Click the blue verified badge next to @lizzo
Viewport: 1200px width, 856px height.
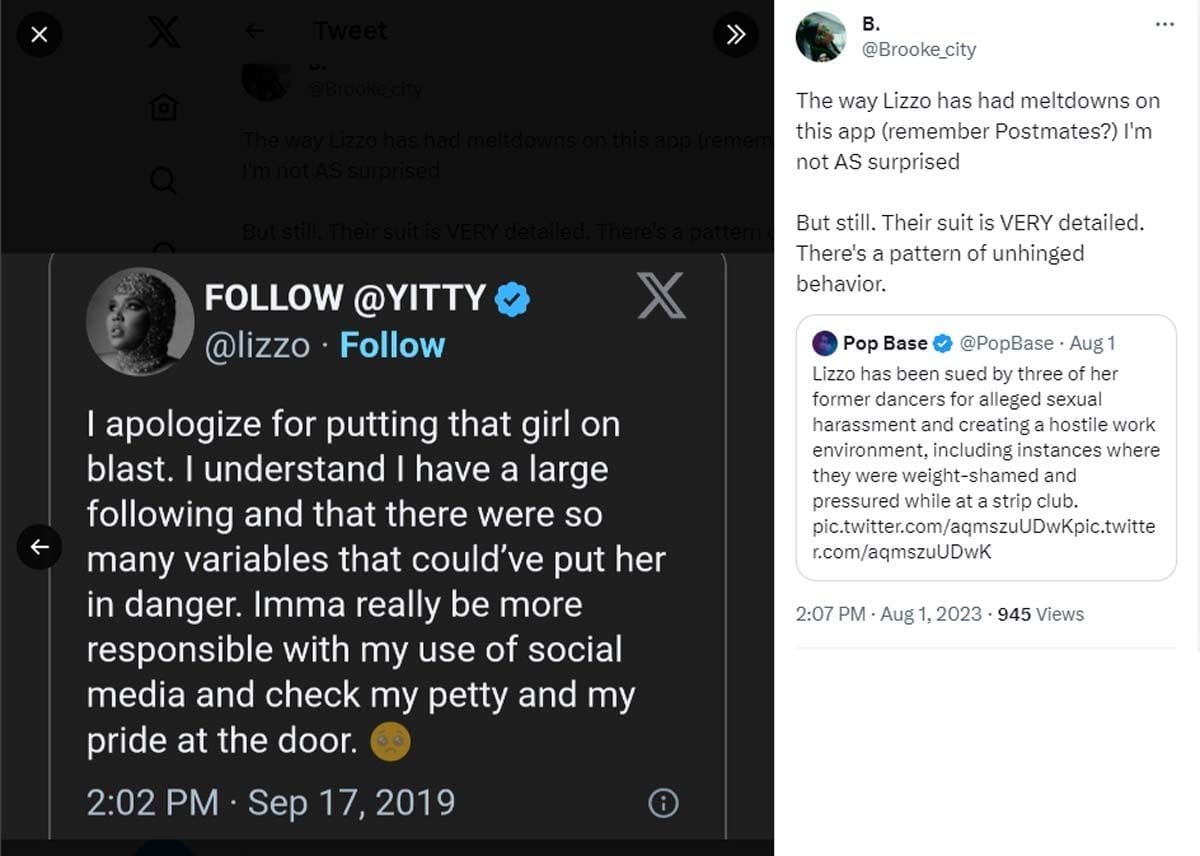(511, 297)
